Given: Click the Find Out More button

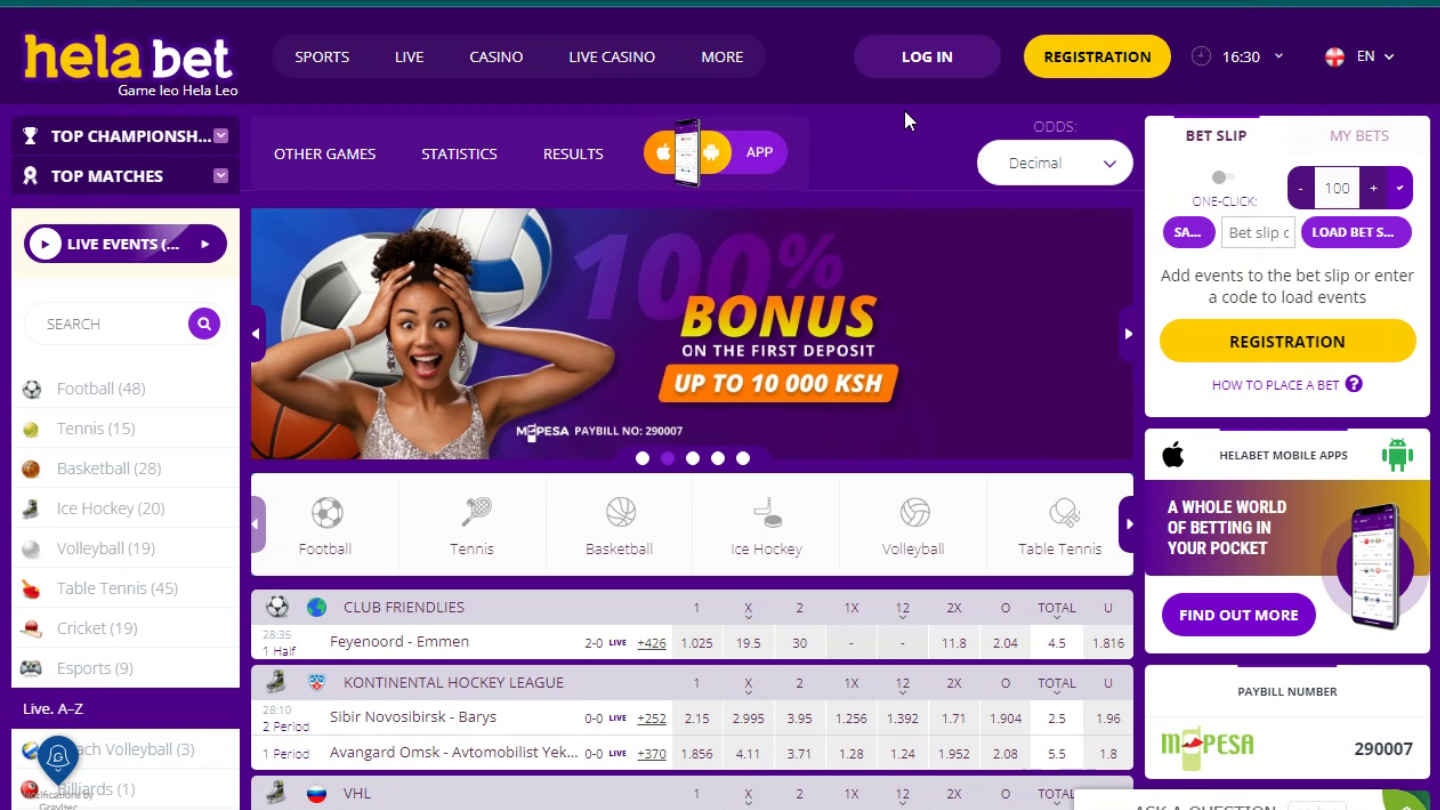Looking at the screenshot, I should click(1238, 615).
